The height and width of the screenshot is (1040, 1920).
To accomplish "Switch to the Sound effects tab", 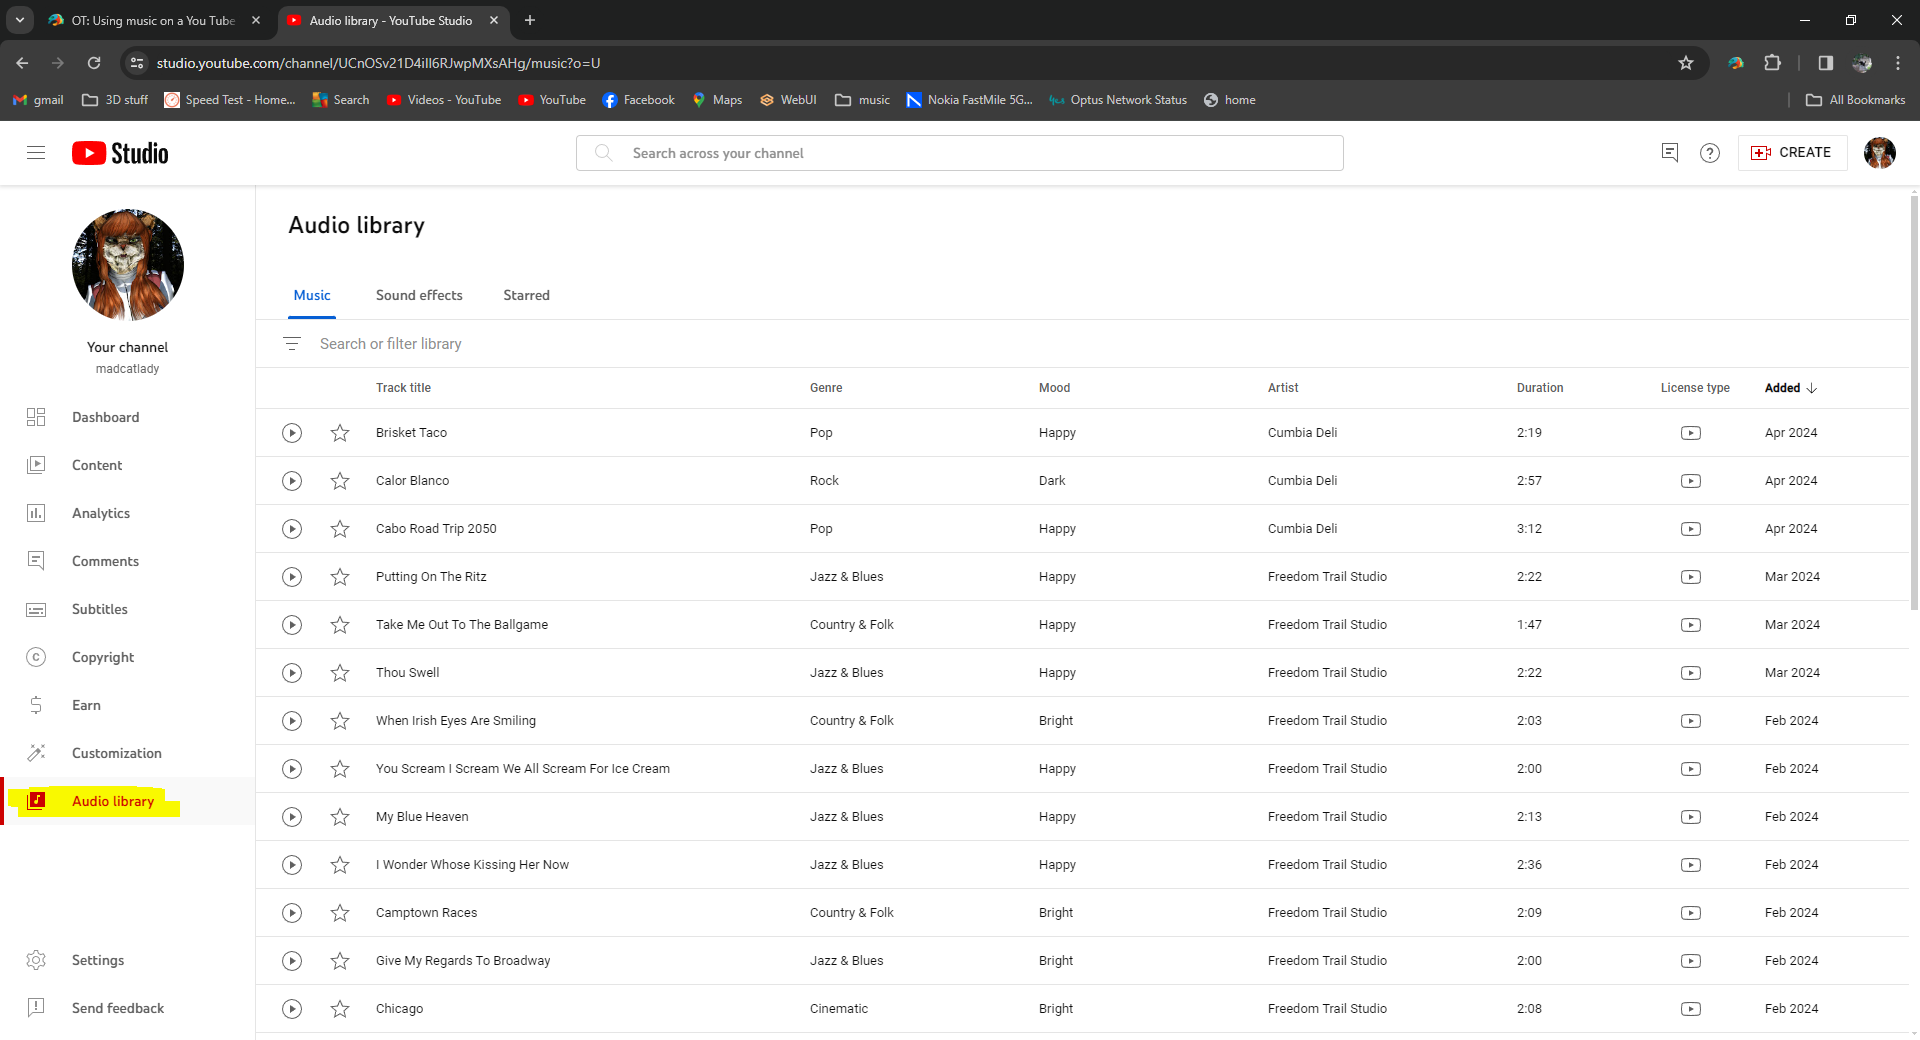I will (419, 295).
